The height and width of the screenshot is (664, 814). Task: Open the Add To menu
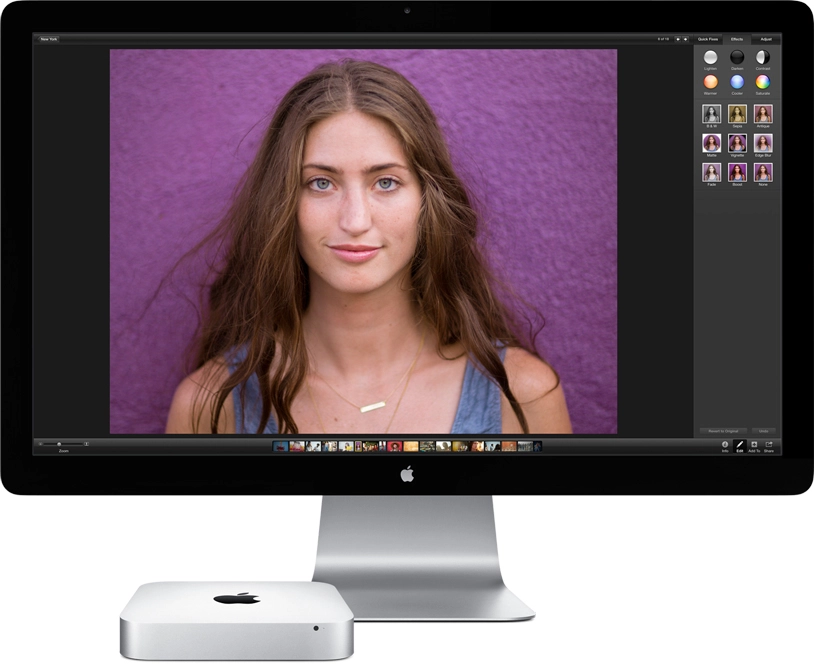754,446
